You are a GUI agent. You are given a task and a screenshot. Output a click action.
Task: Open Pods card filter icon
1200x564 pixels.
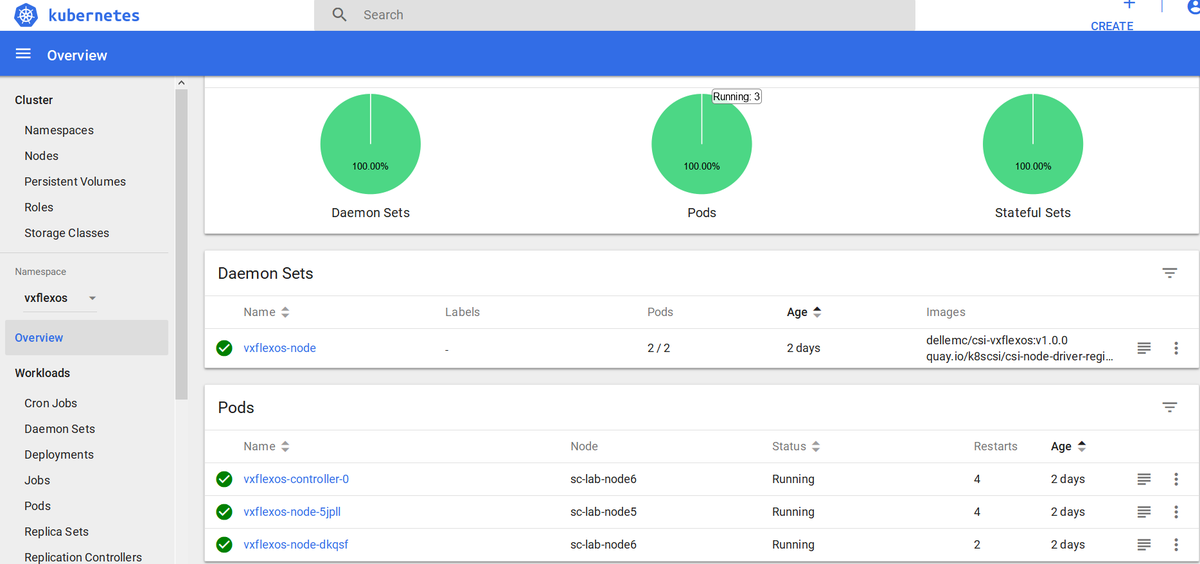tap(1169, 407)
